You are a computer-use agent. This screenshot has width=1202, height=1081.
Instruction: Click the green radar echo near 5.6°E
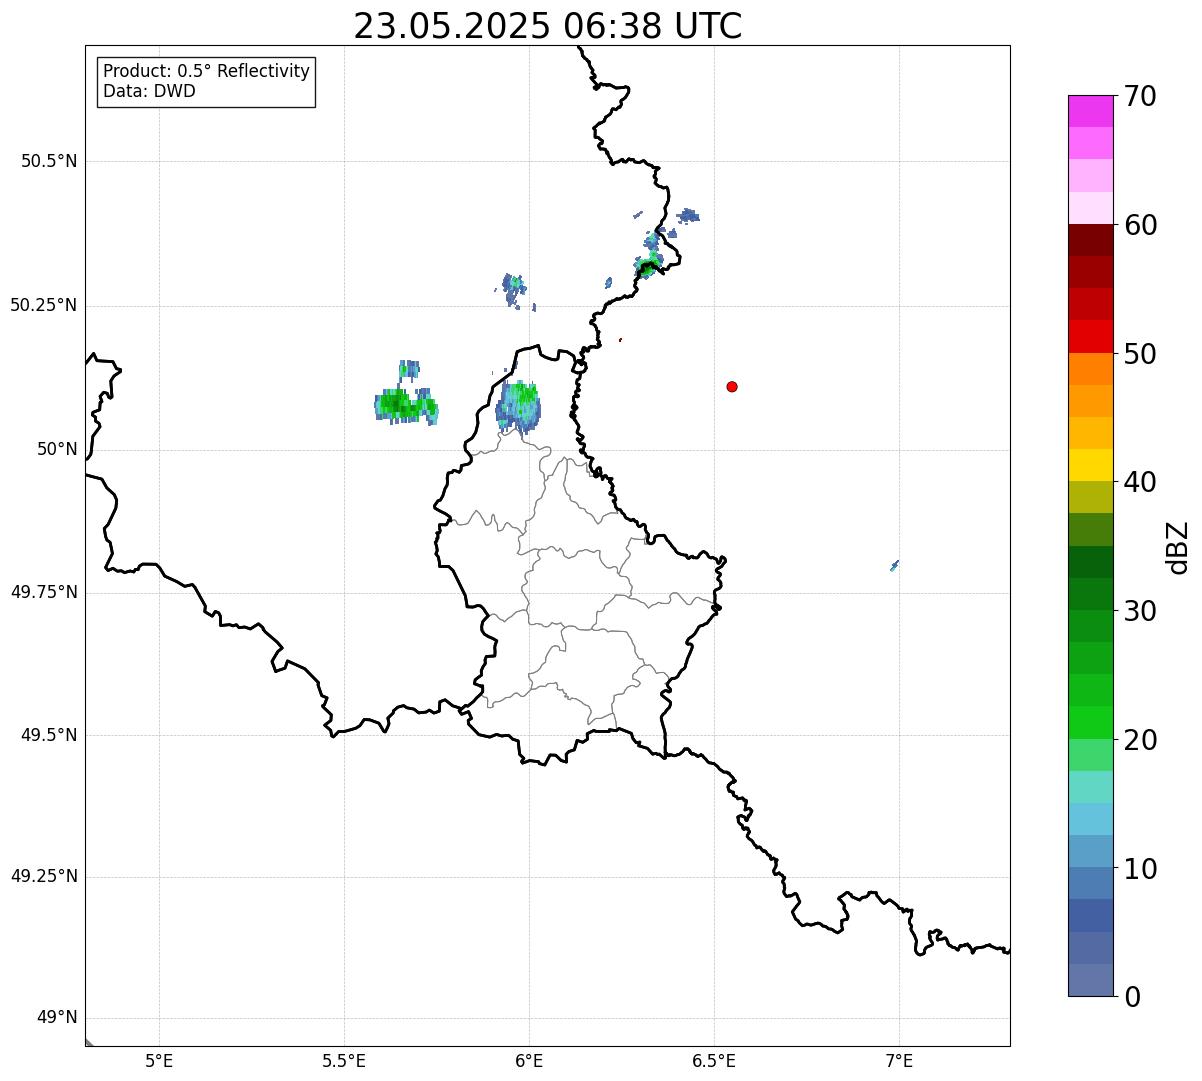(x=406, y=405)
